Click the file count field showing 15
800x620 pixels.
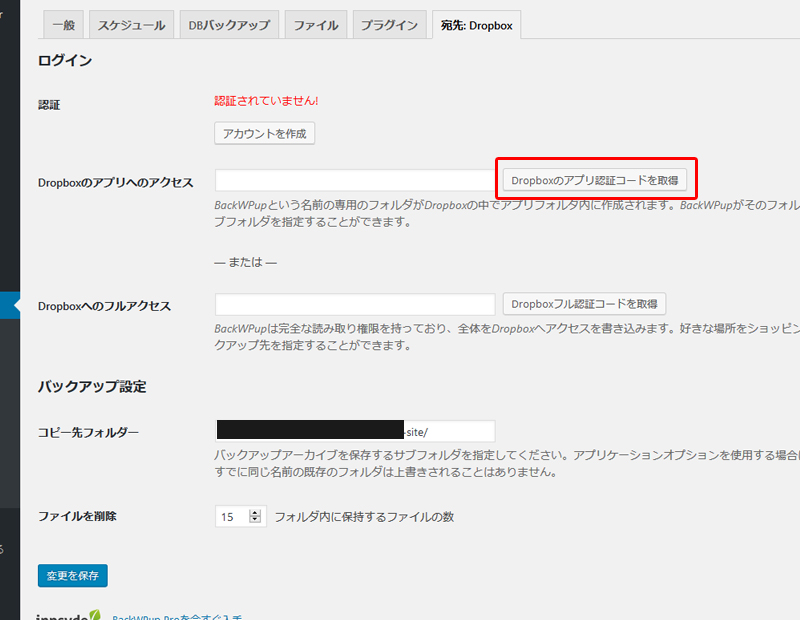tap(240, 516)
